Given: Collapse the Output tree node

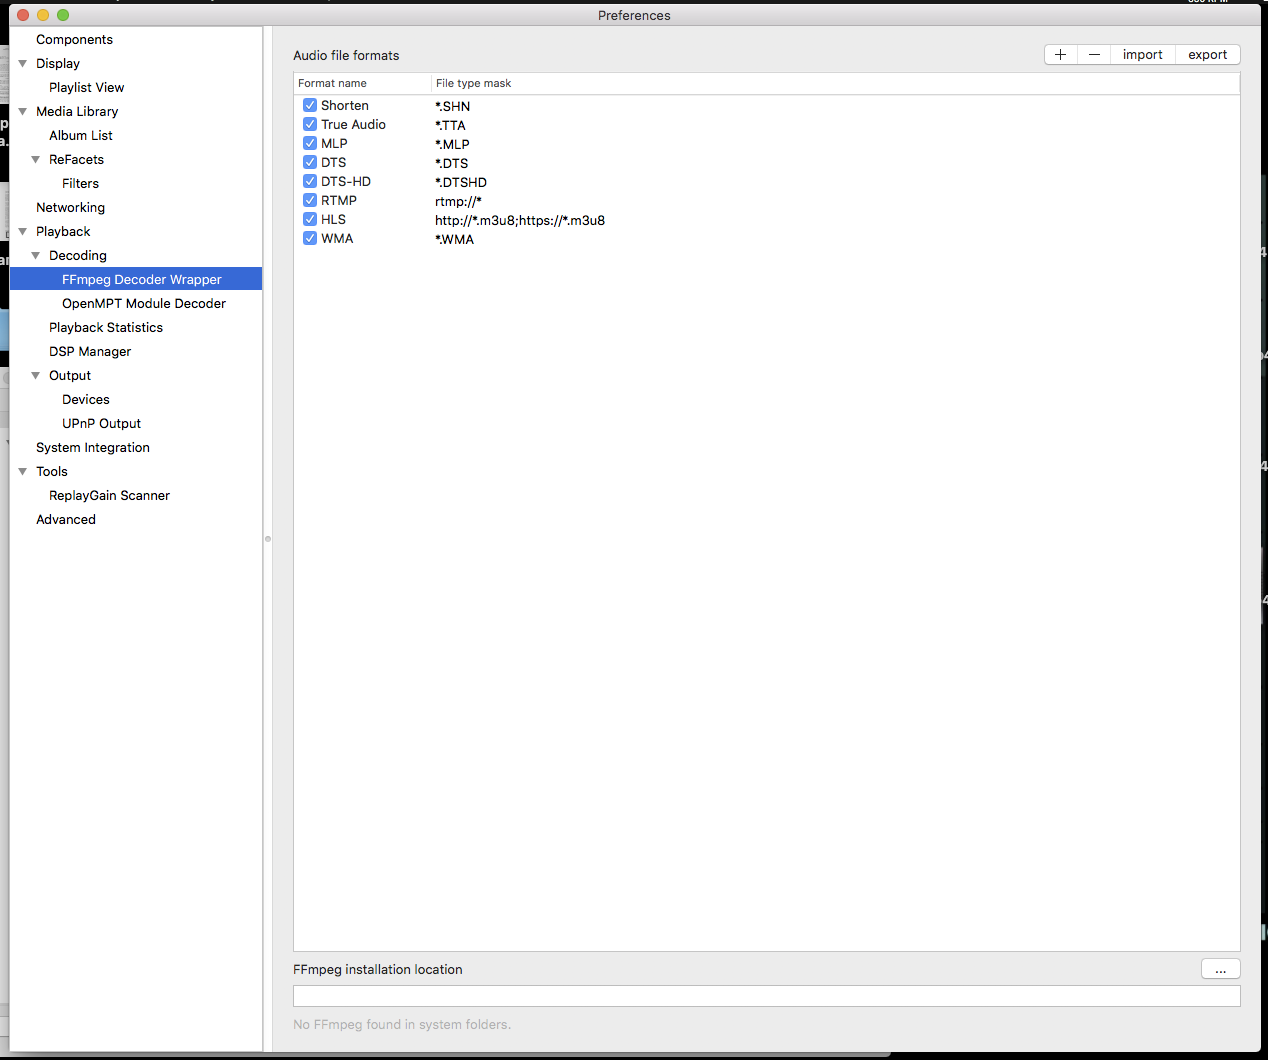Looking at the screenshot, I should (x=36, y=375).
